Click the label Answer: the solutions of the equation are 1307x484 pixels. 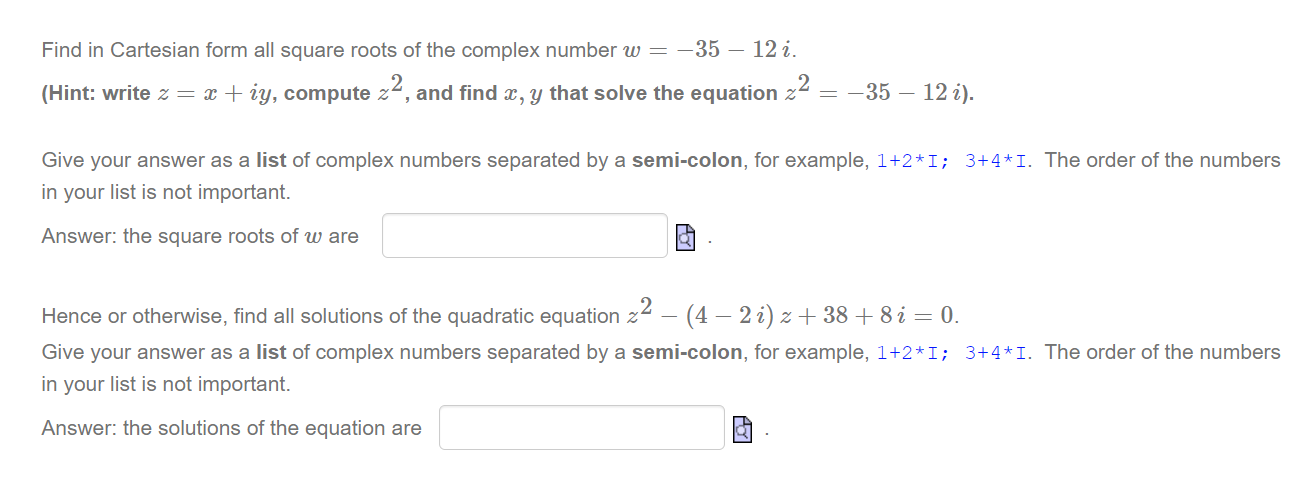pyautogui.click(x=232, y=429)
